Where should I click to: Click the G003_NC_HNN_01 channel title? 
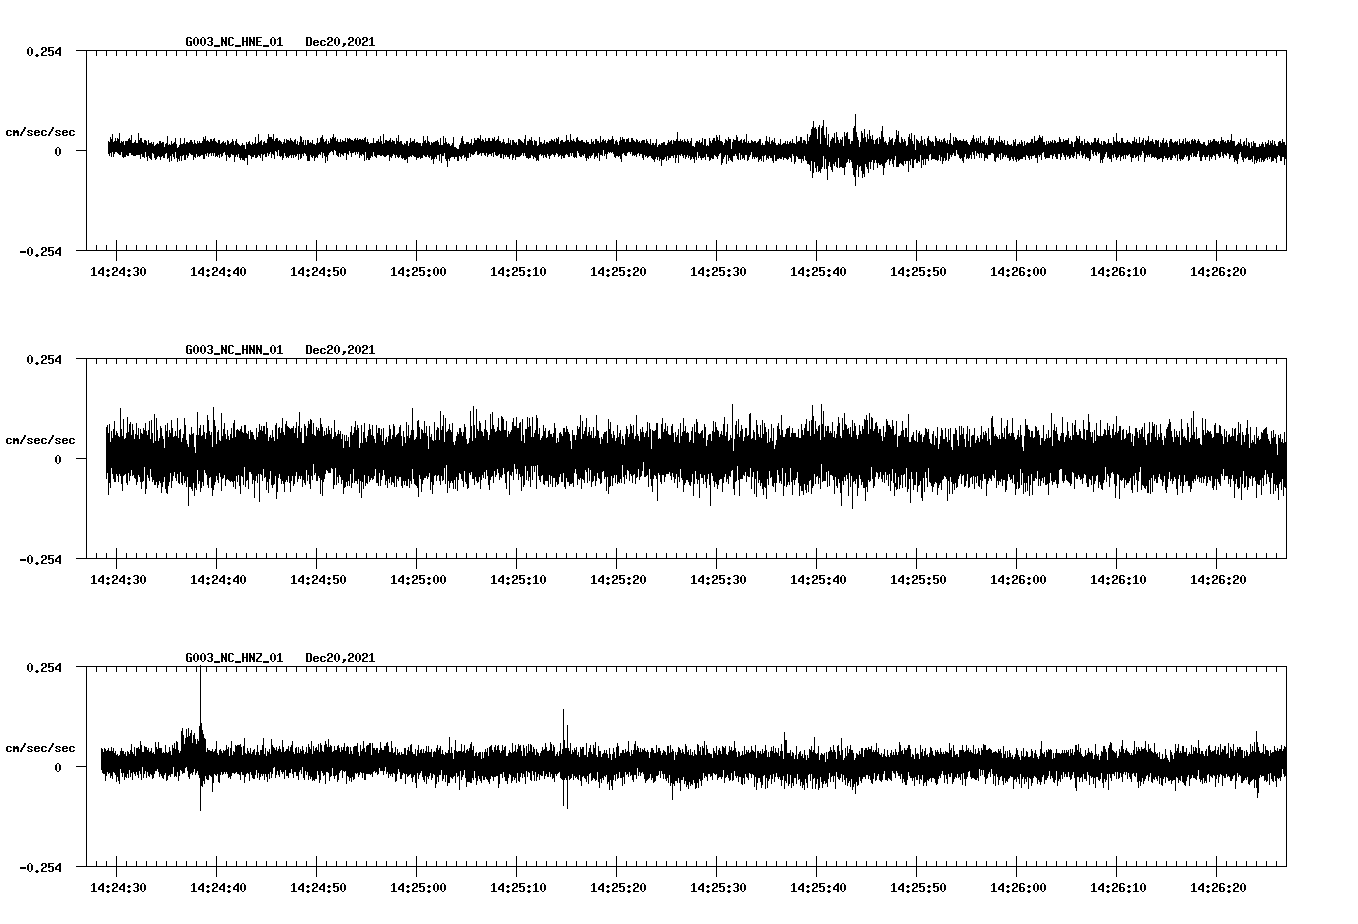[x=234, y=350]
